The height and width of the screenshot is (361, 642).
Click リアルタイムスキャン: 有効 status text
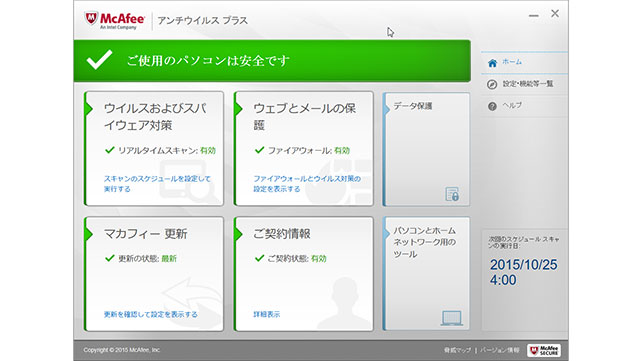pos(167,151)
